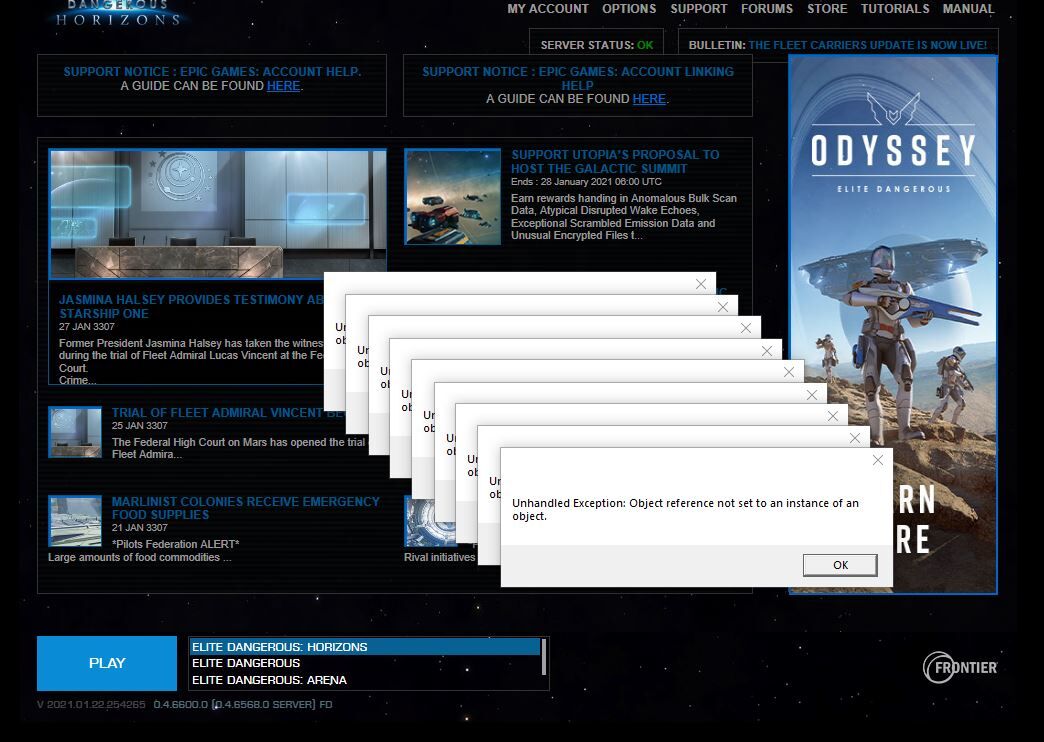Click the Dangerous Horizons logo
The image size is (1044, 742).
119,12
